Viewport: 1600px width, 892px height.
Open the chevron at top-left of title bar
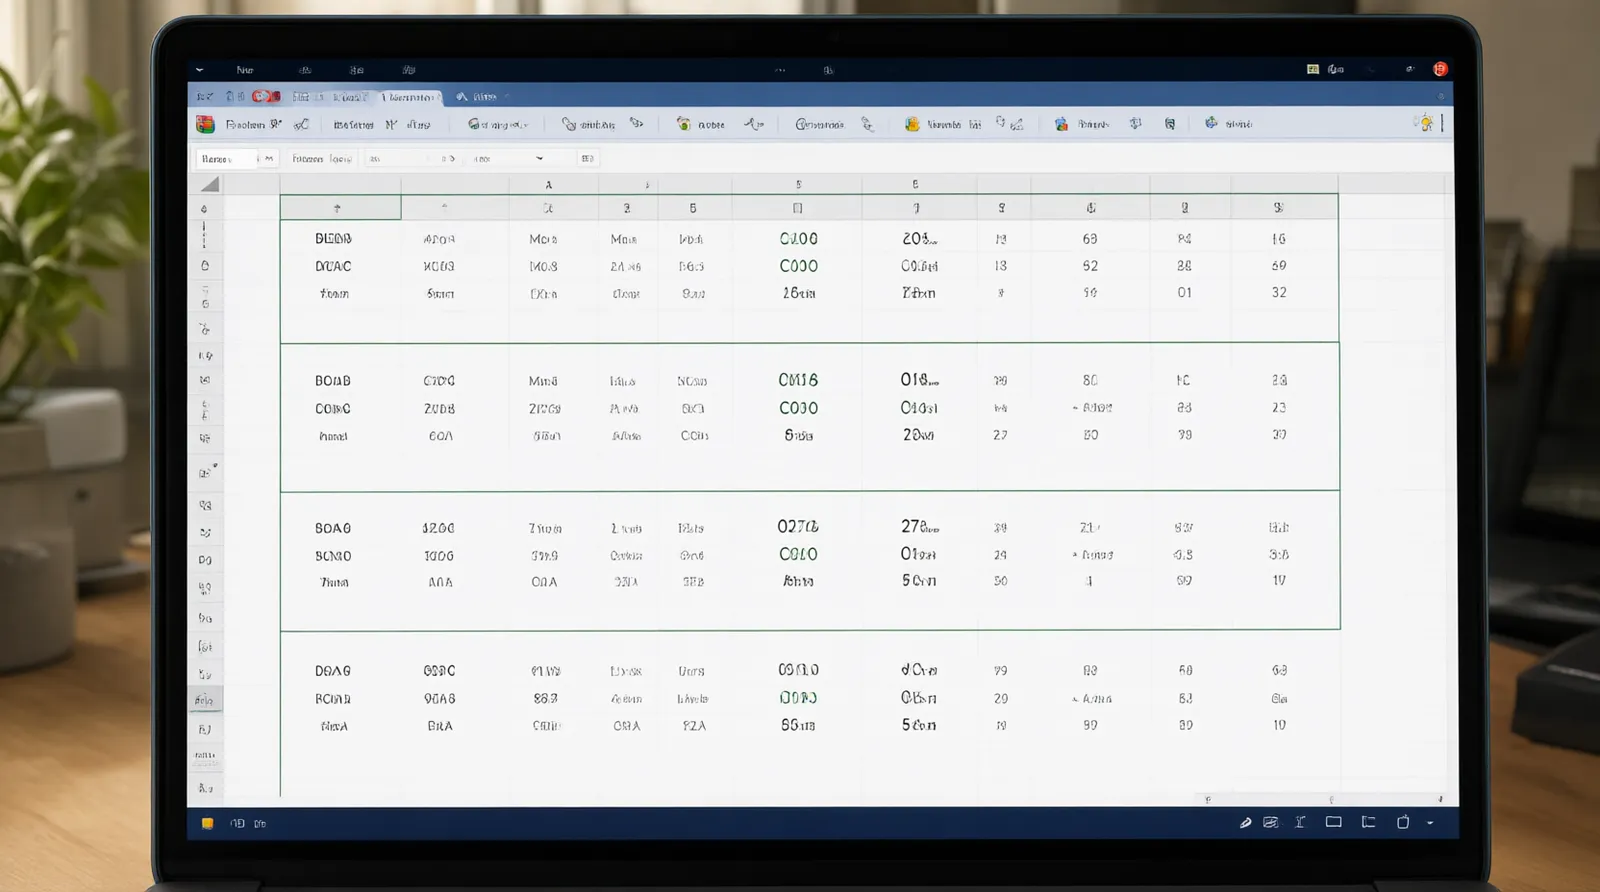pos(199,70)
